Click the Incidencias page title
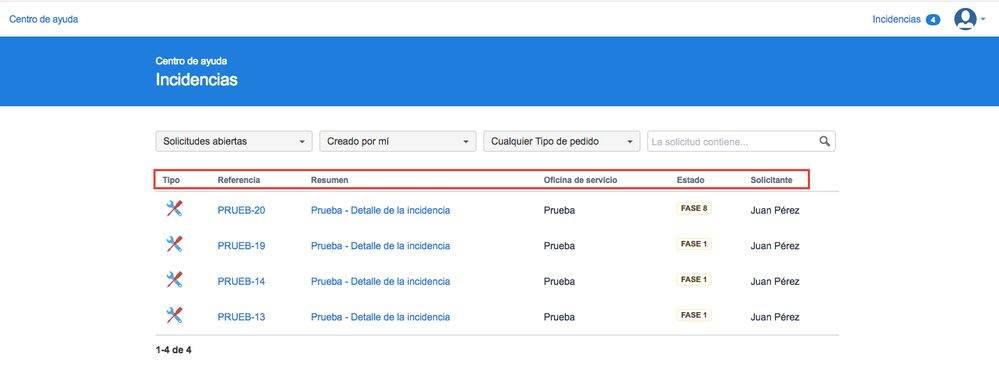Viewport: 999px width, 373px height. click(x=196, y=80)
